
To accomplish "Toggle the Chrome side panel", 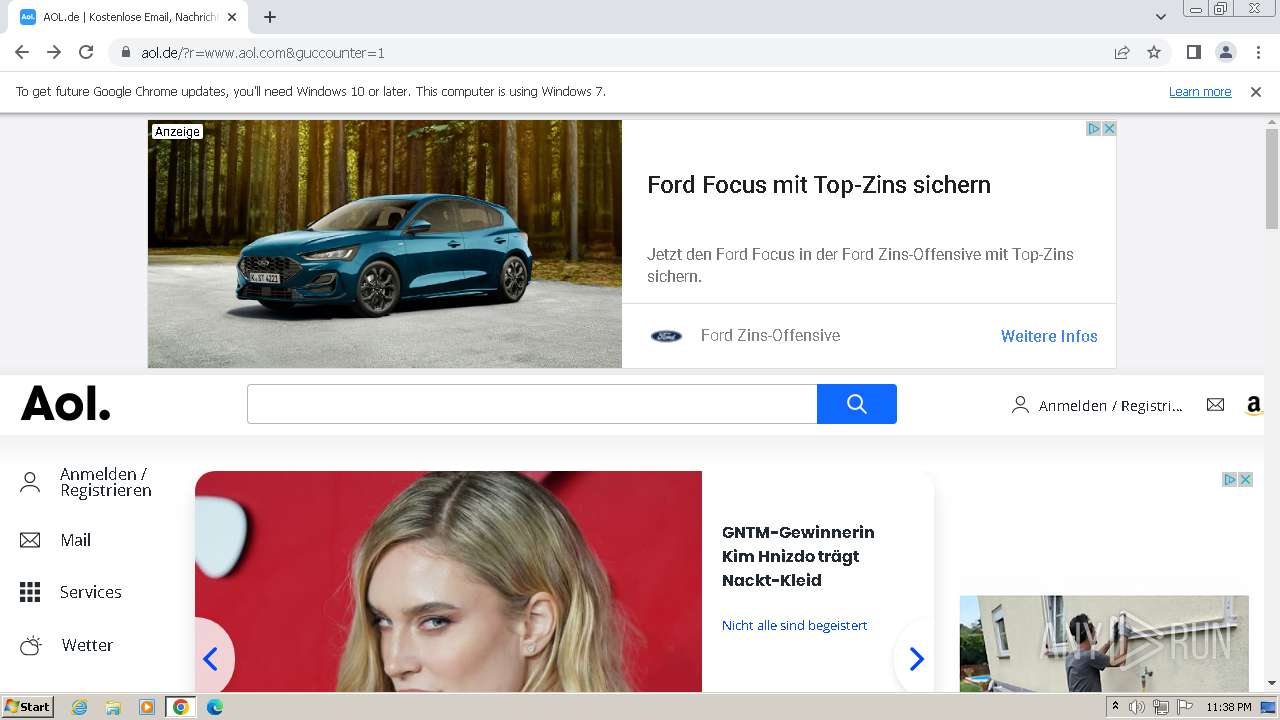I will (1193, 52).
